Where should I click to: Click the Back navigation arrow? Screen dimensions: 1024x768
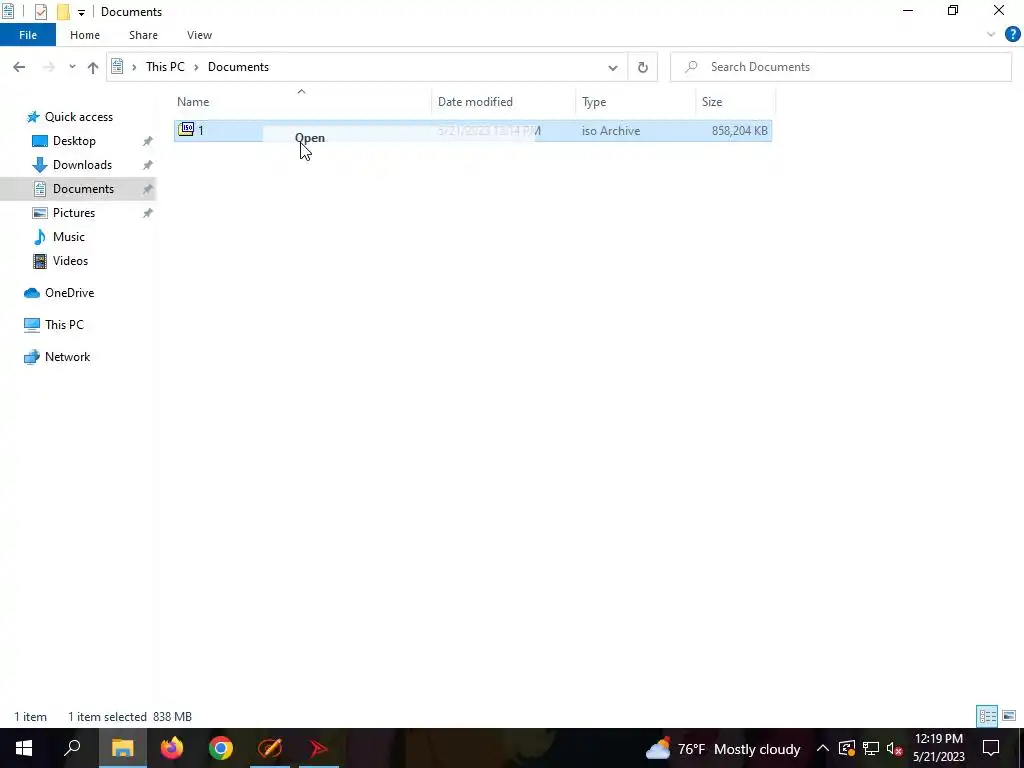[x=19, y=67]
